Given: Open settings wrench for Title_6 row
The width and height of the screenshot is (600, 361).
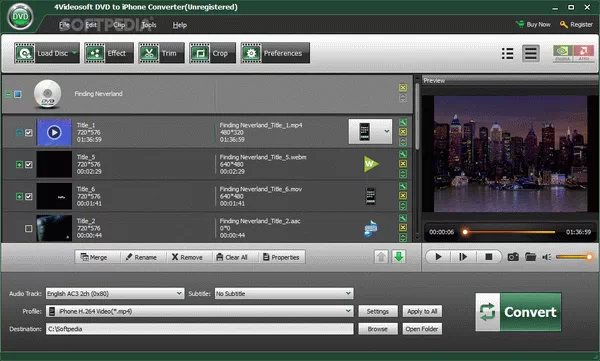Looking at the screenshot, I should [403, 186].
